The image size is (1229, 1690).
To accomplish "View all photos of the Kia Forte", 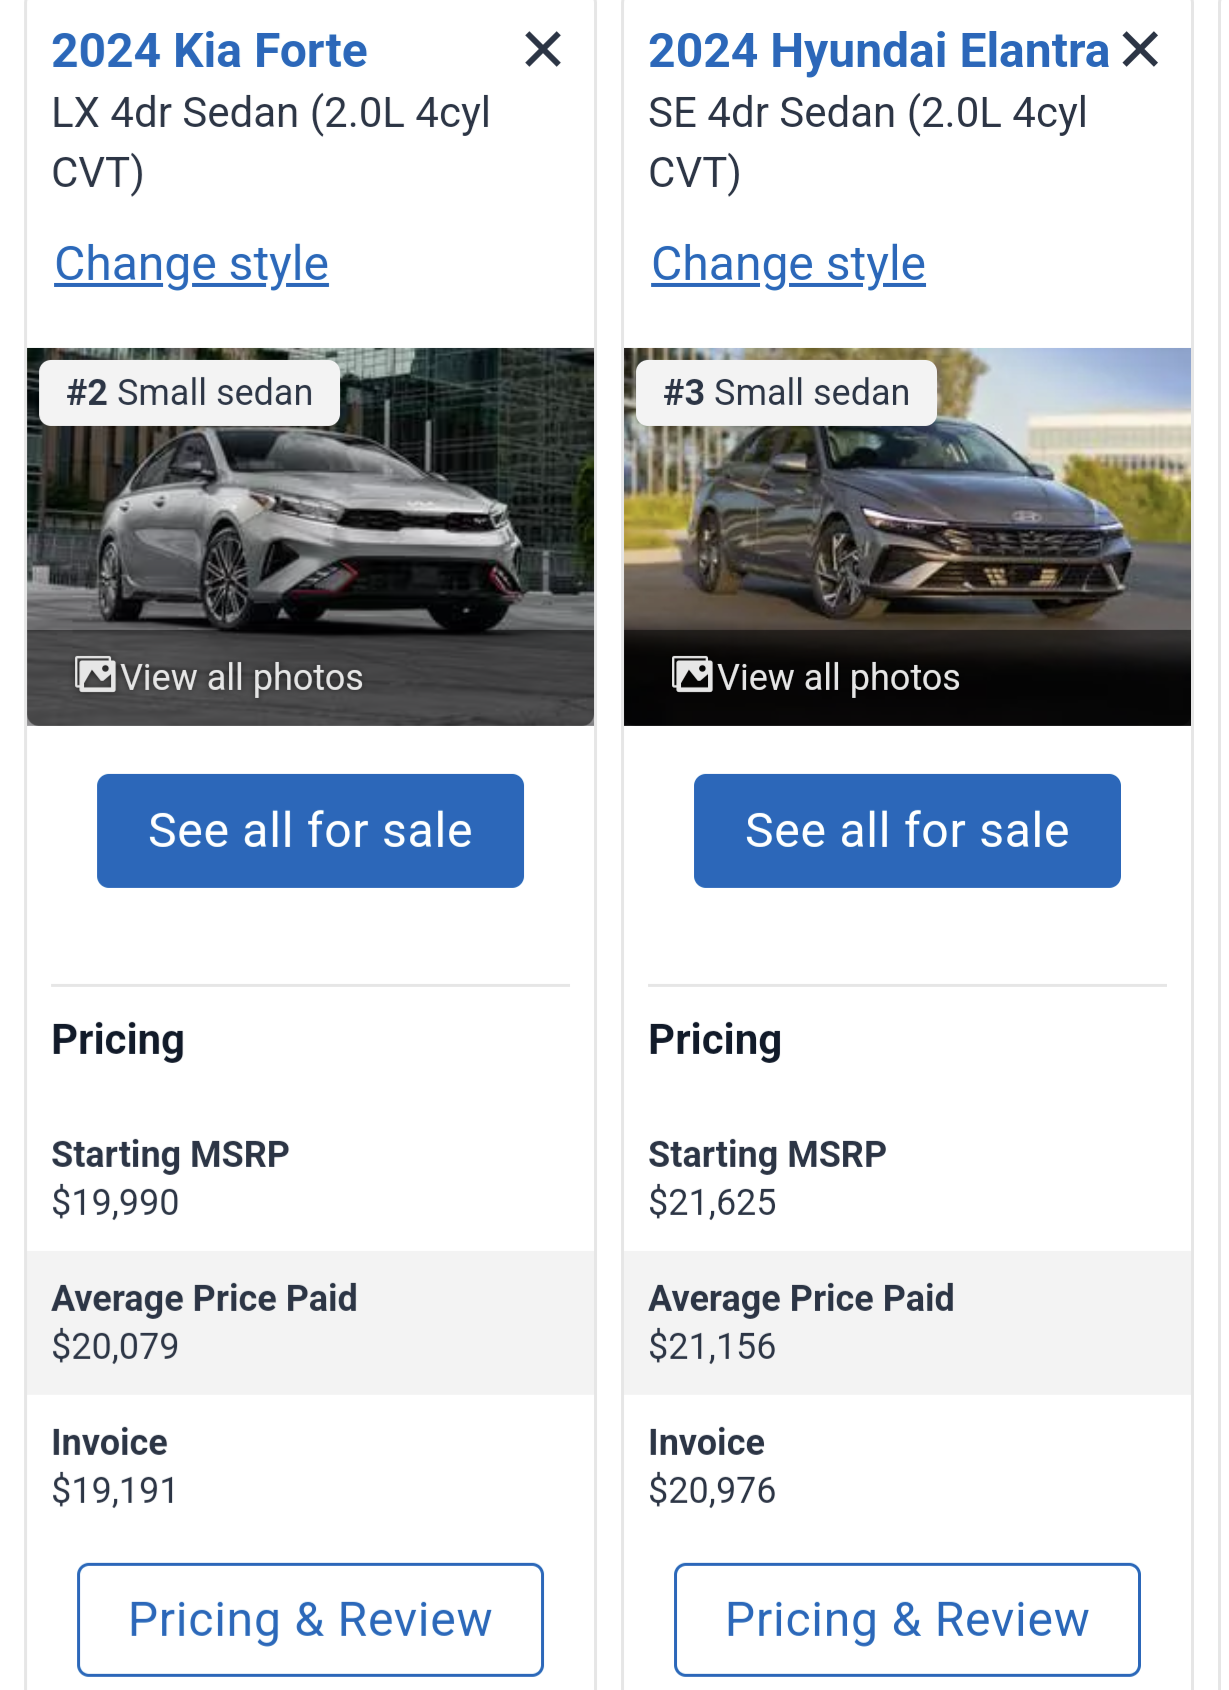I will click(x=241, y=677).
